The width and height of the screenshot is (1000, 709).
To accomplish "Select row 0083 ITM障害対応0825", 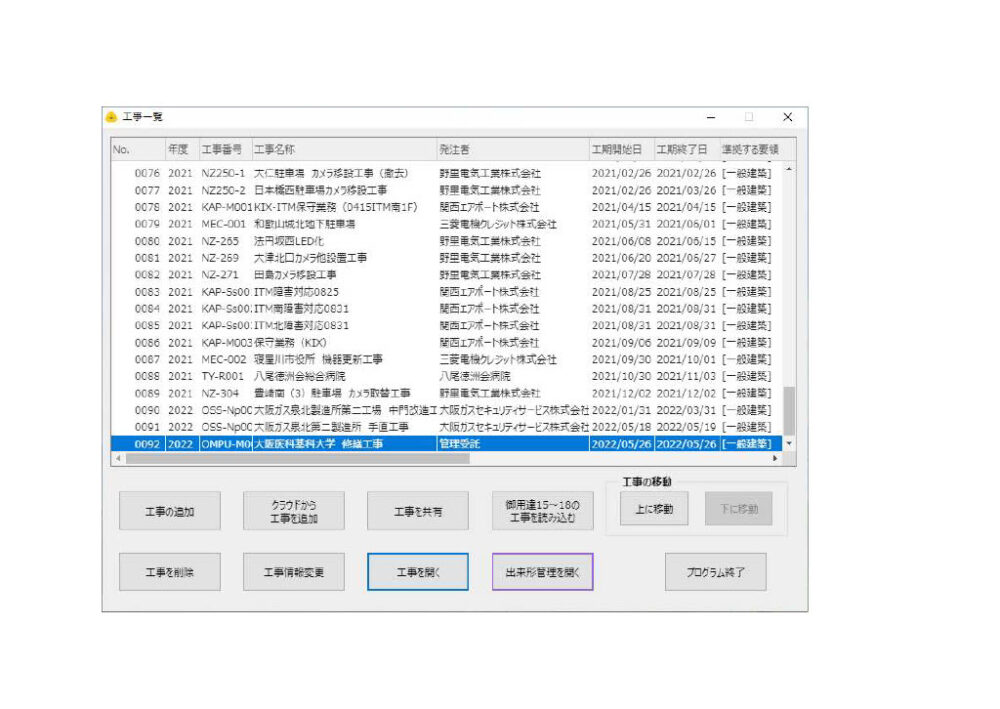I will tap(446, 291).
